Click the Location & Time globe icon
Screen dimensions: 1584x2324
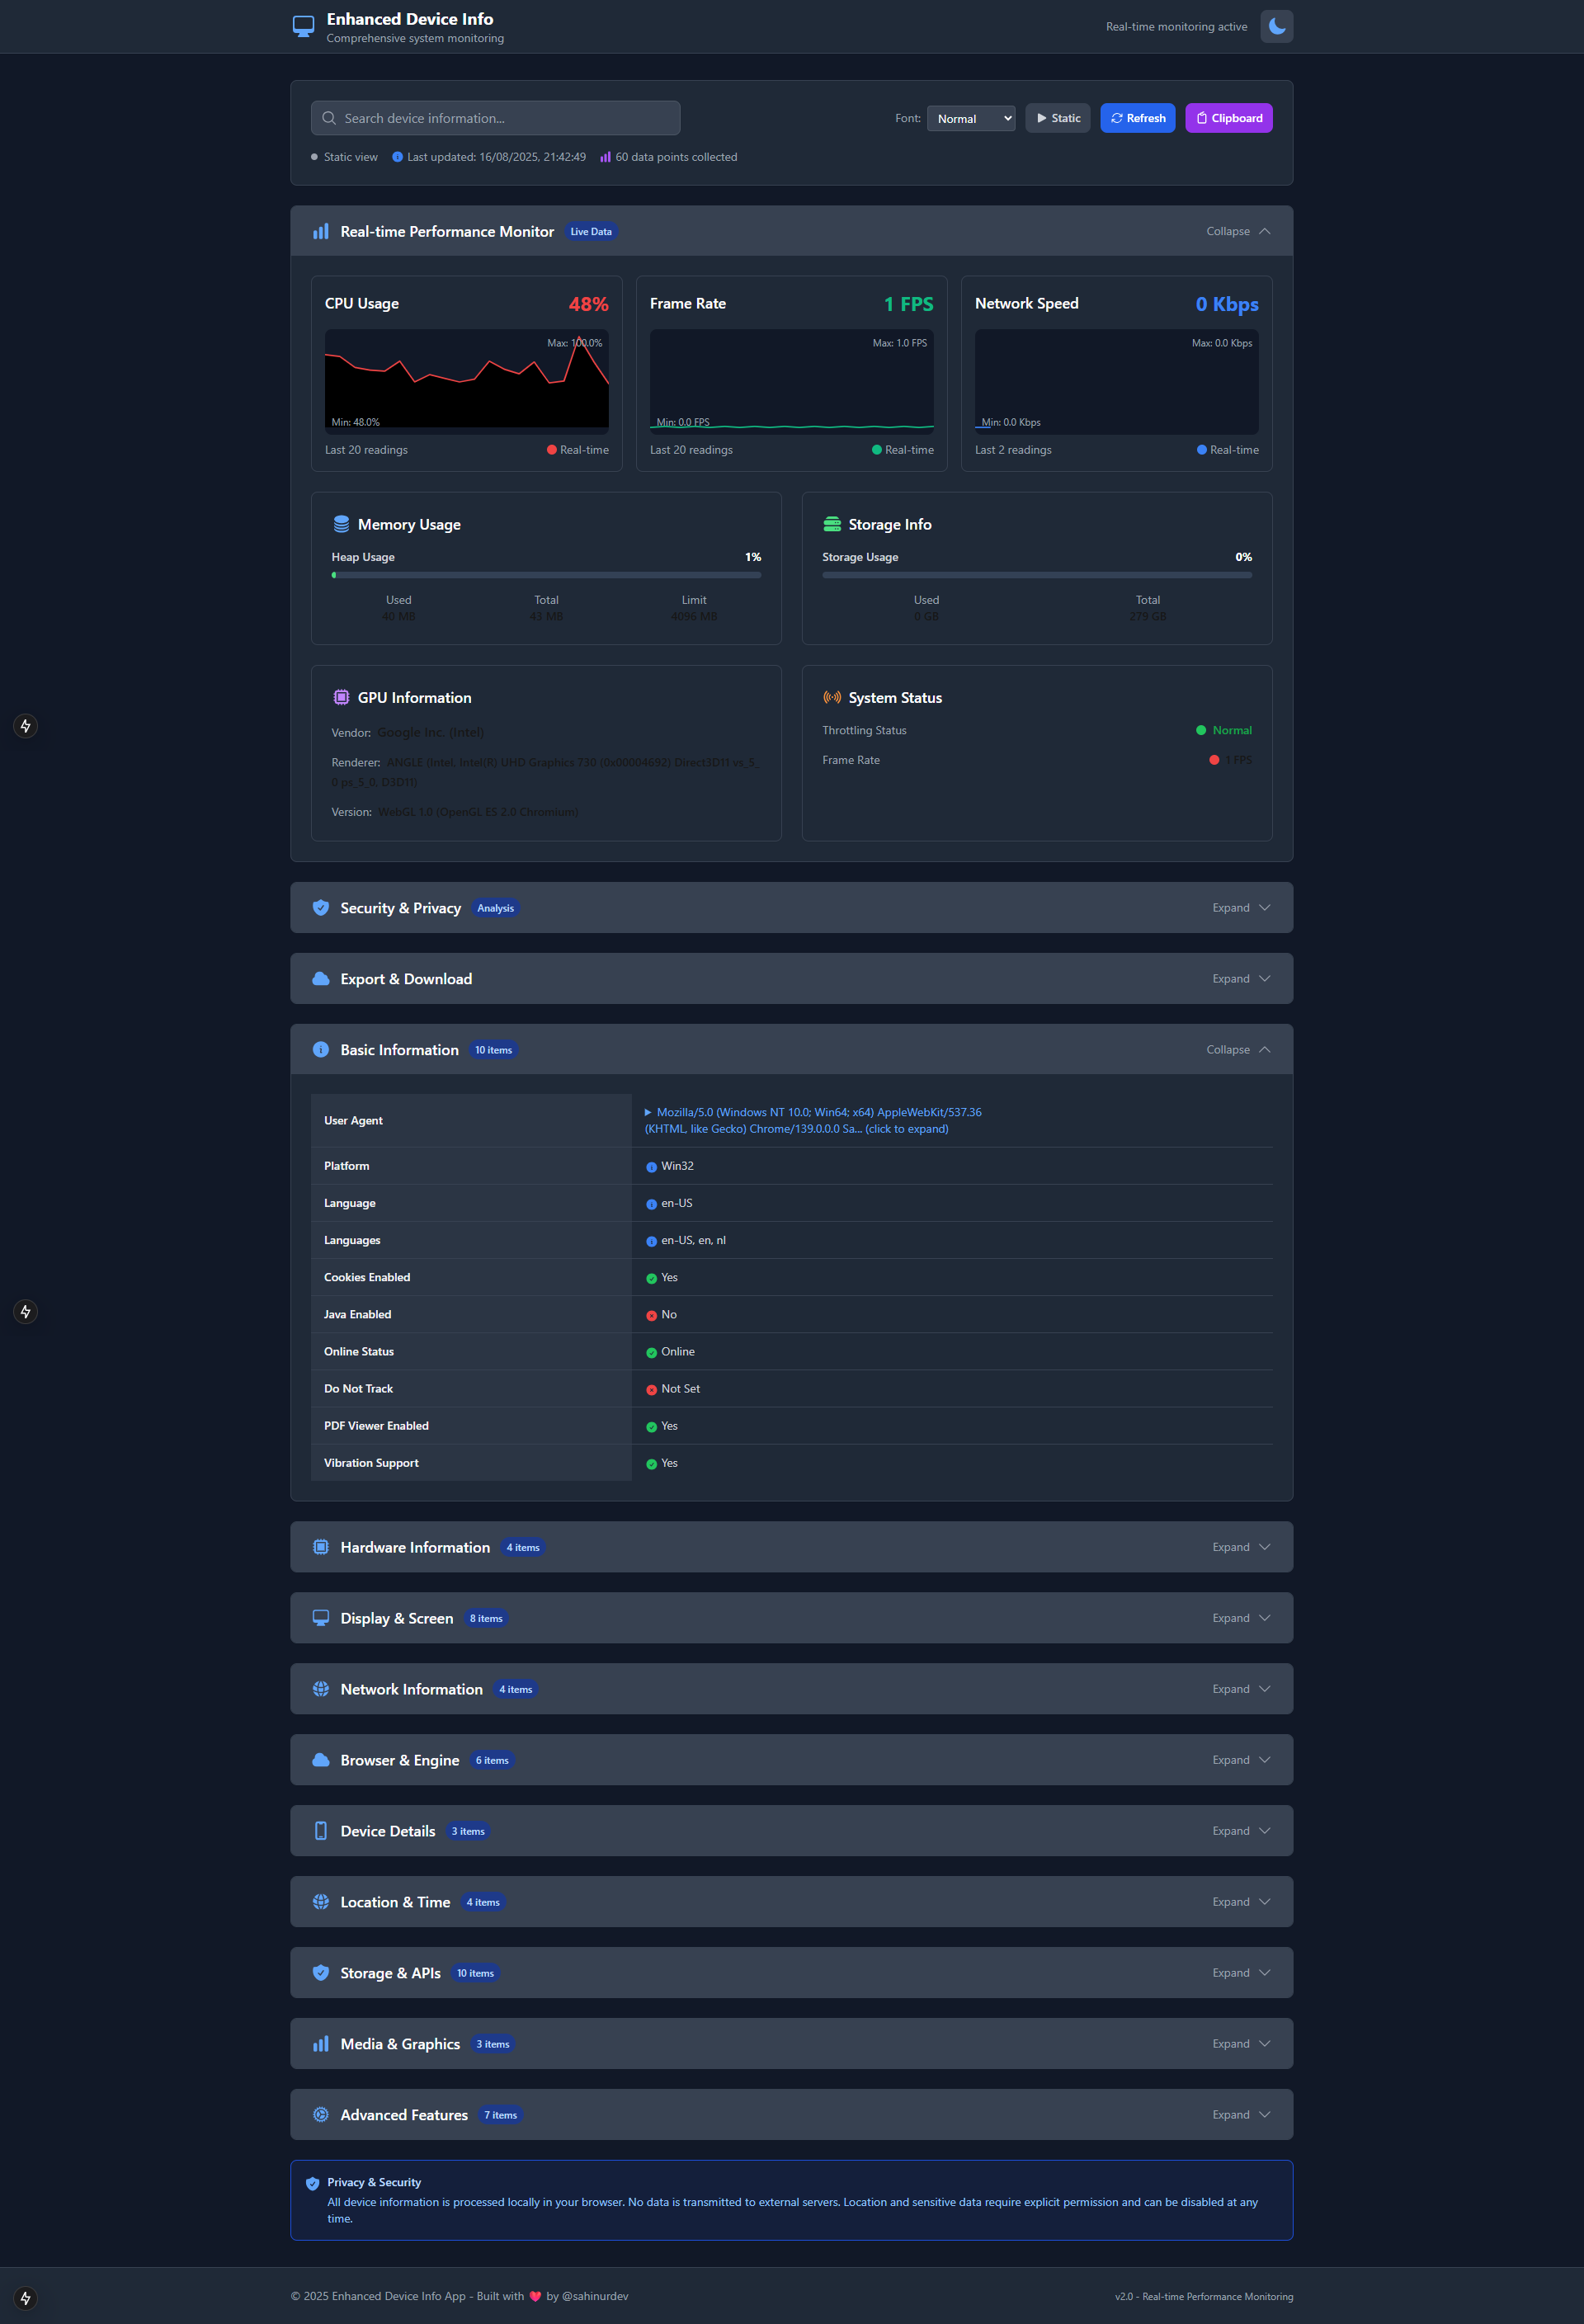point(320,1902)
